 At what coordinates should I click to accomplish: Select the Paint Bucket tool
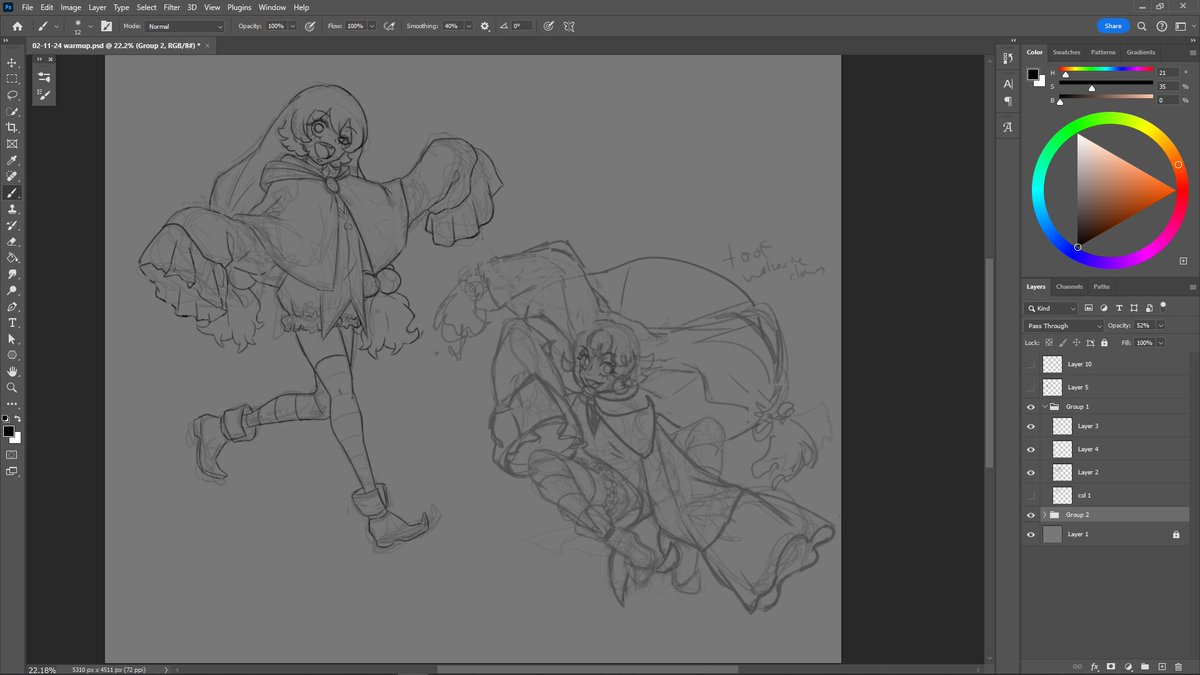click(x=12, y=257)
